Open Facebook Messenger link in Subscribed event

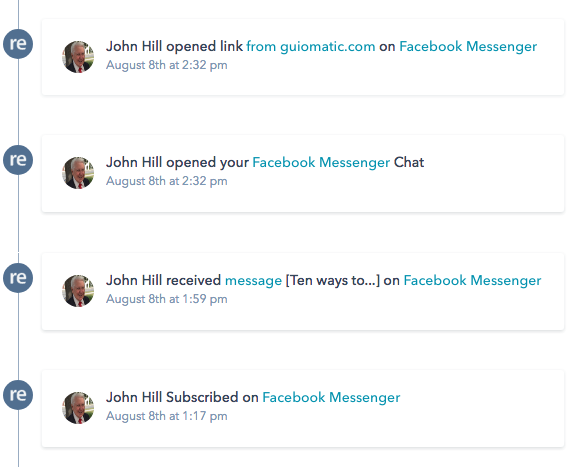pyautogui.click(x=331, y=398)
